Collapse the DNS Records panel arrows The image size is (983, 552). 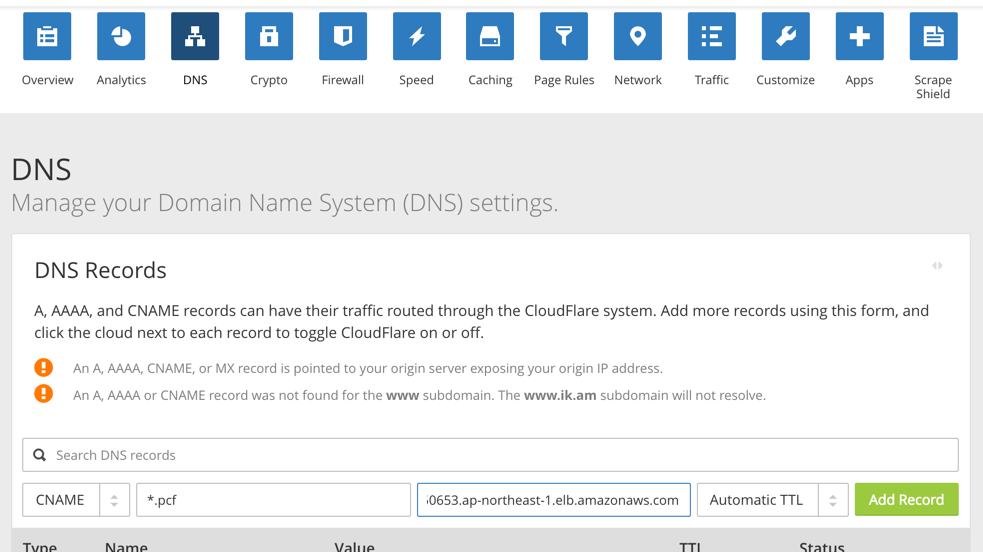coord(937,266)
